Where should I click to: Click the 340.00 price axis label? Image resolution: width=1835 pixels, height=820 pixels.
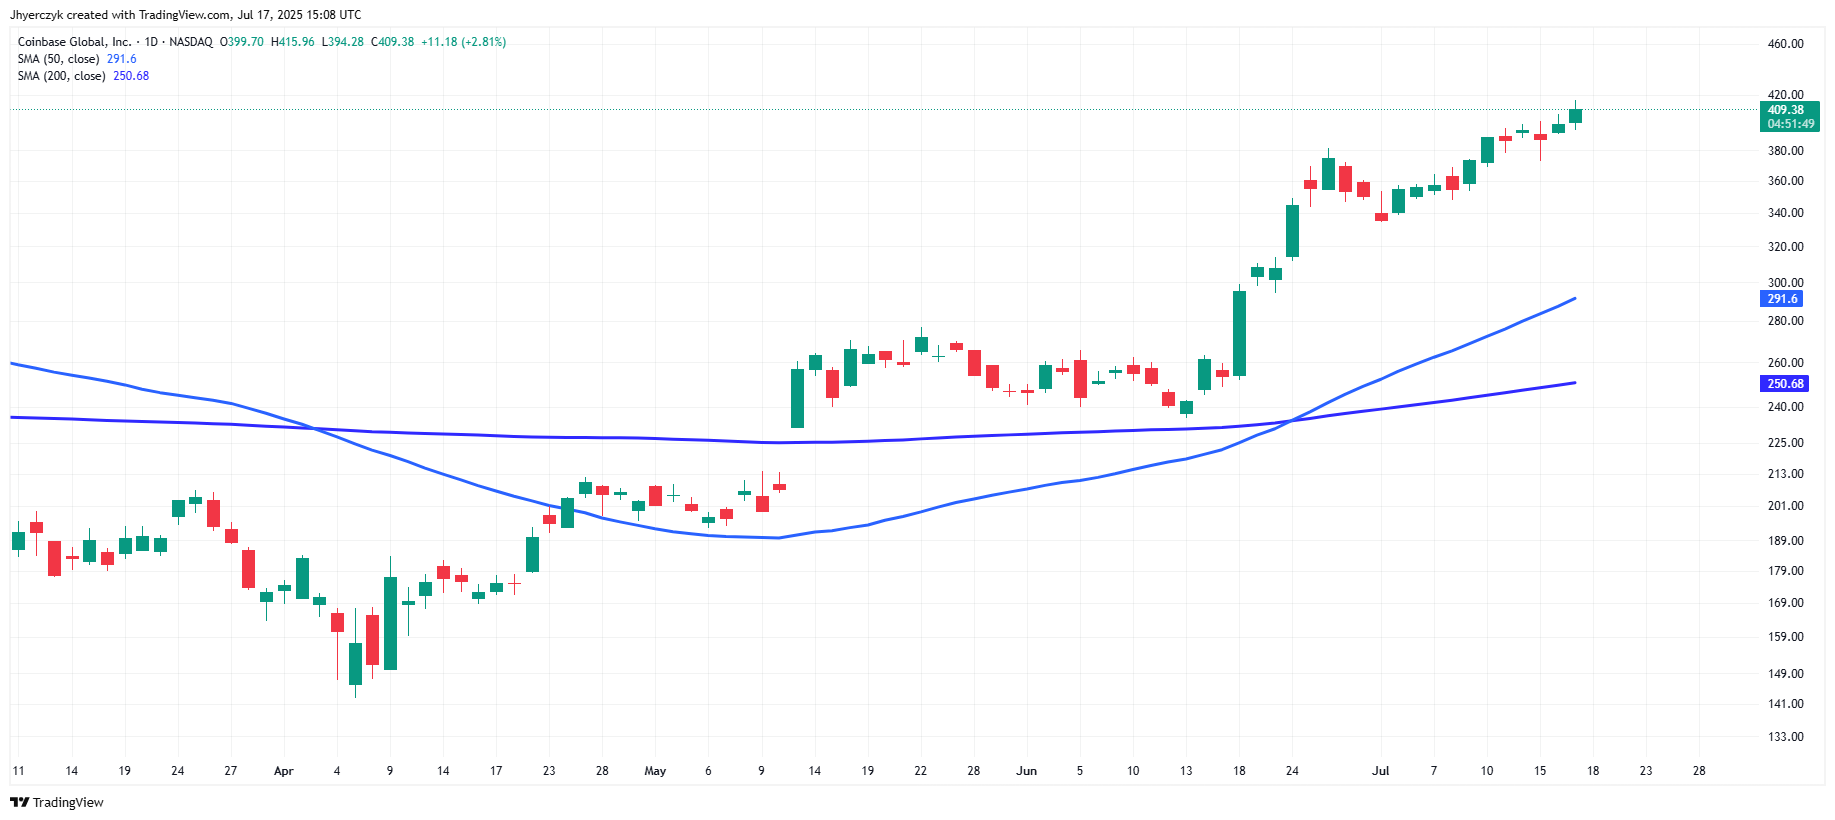click(1785, 213)
